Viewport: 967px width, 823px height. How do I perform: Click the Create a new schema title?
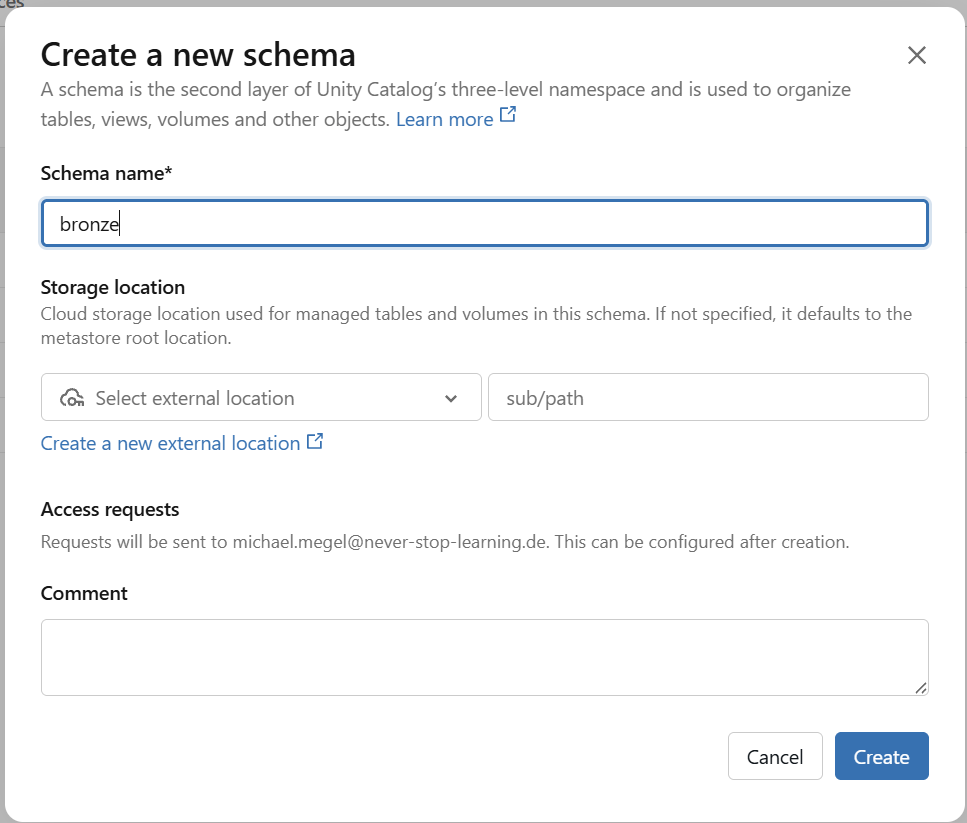198,55
